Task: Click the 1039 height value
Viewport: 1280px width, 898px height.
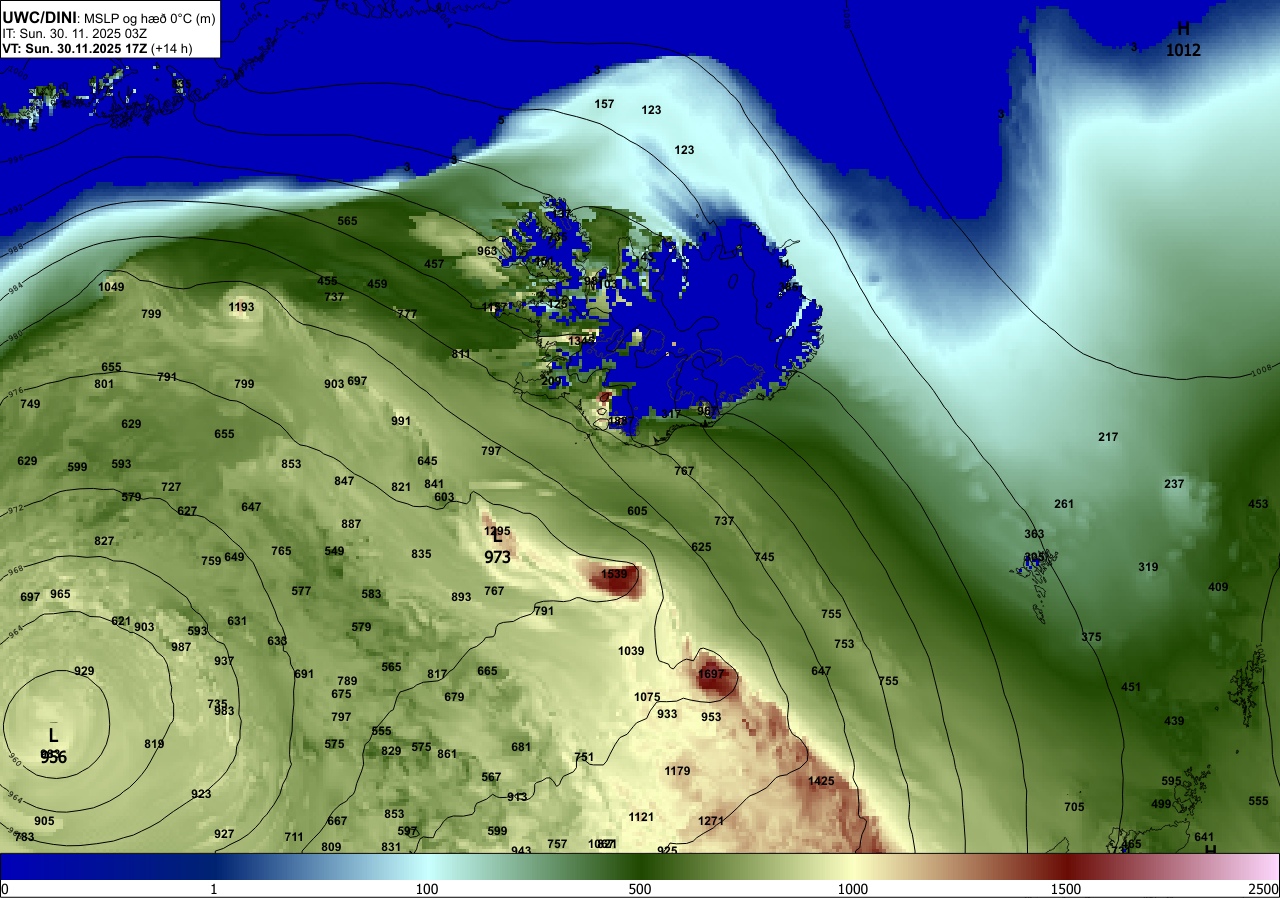Action: pos(631,651)
